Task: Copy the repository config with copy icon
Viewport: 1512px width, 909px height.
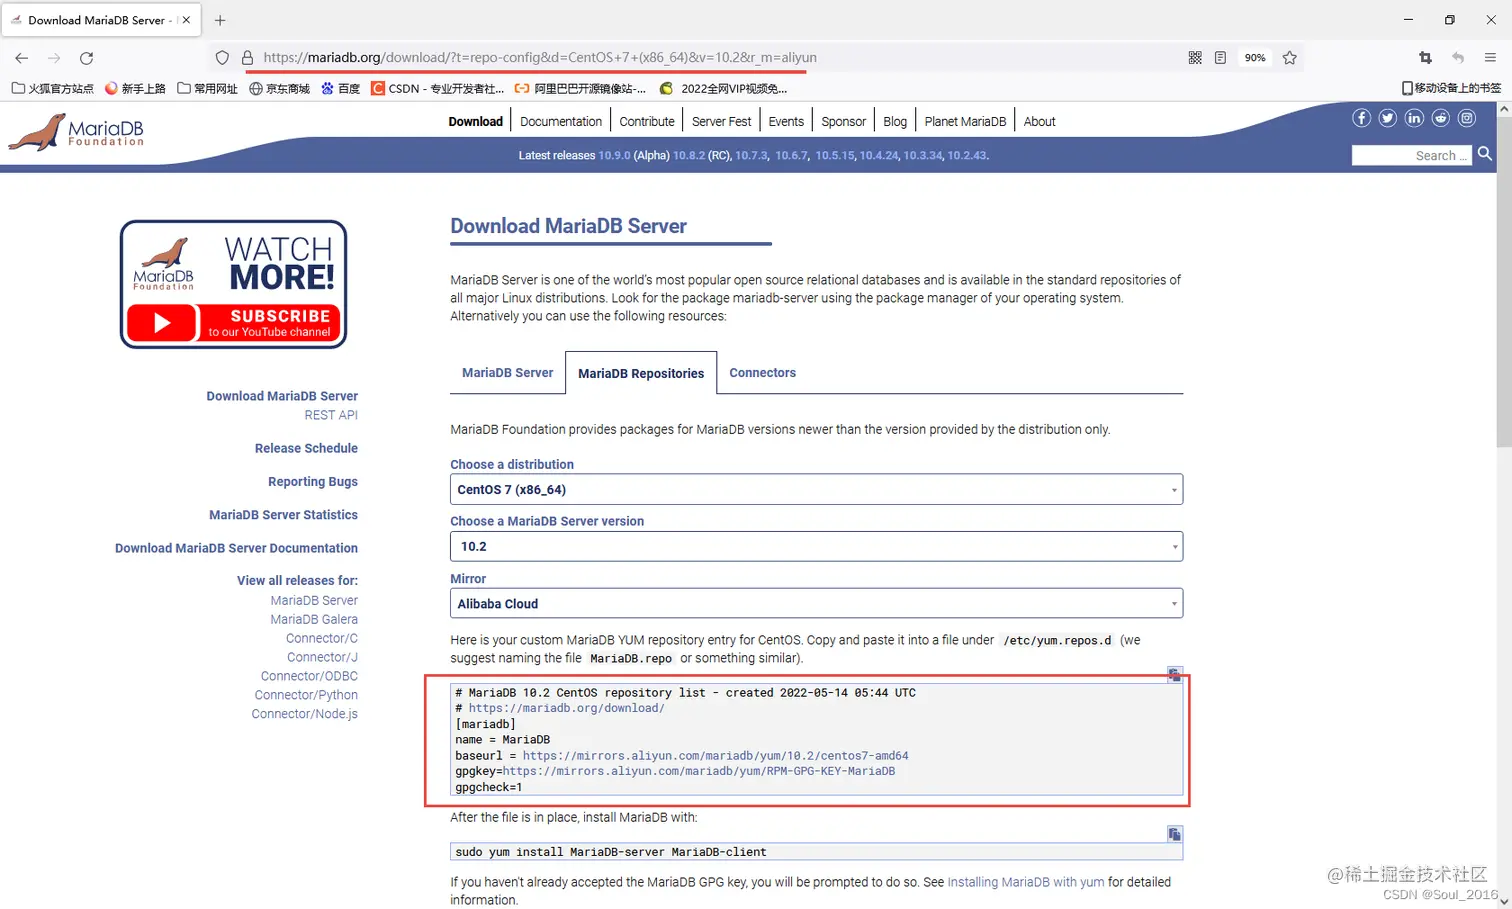Action: [1175, 675]
